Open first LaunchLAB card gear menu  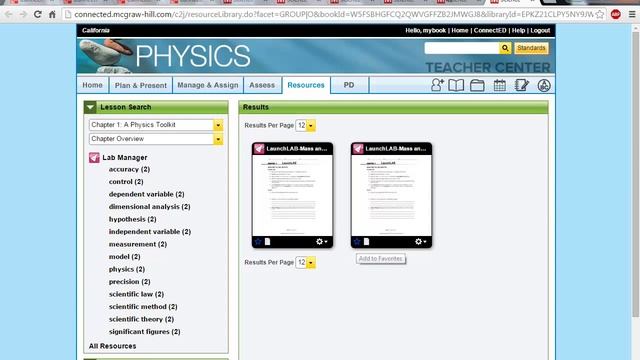coord(321,242)
